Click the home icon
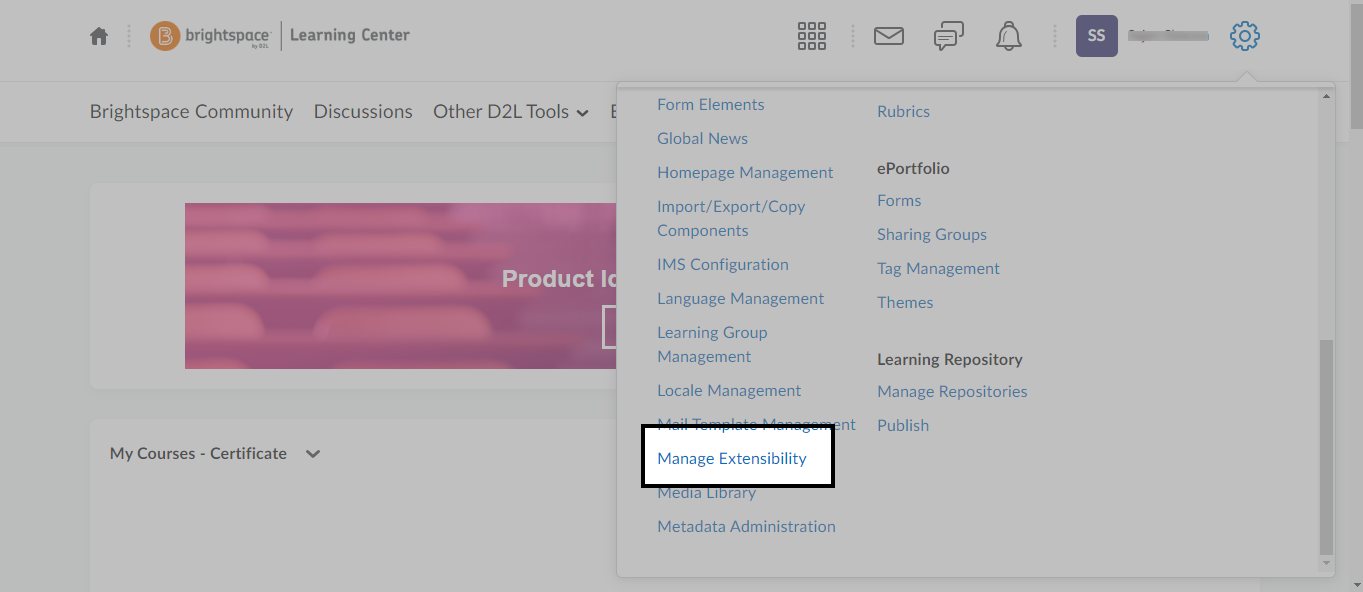 point(98,35)
